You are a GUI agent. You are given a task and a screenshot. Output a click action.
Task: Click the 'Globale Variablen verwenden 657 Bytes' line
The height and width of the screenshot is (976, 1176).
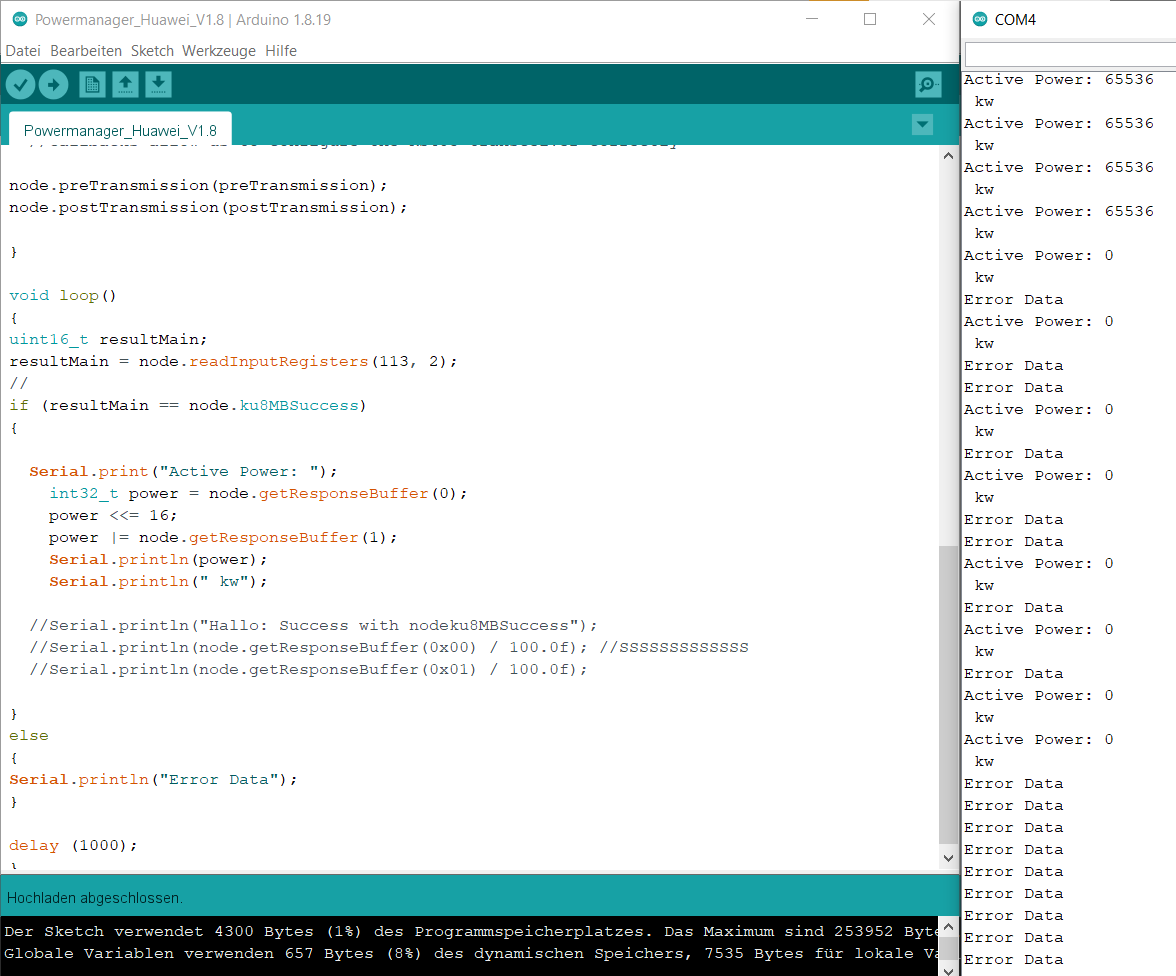471,953
